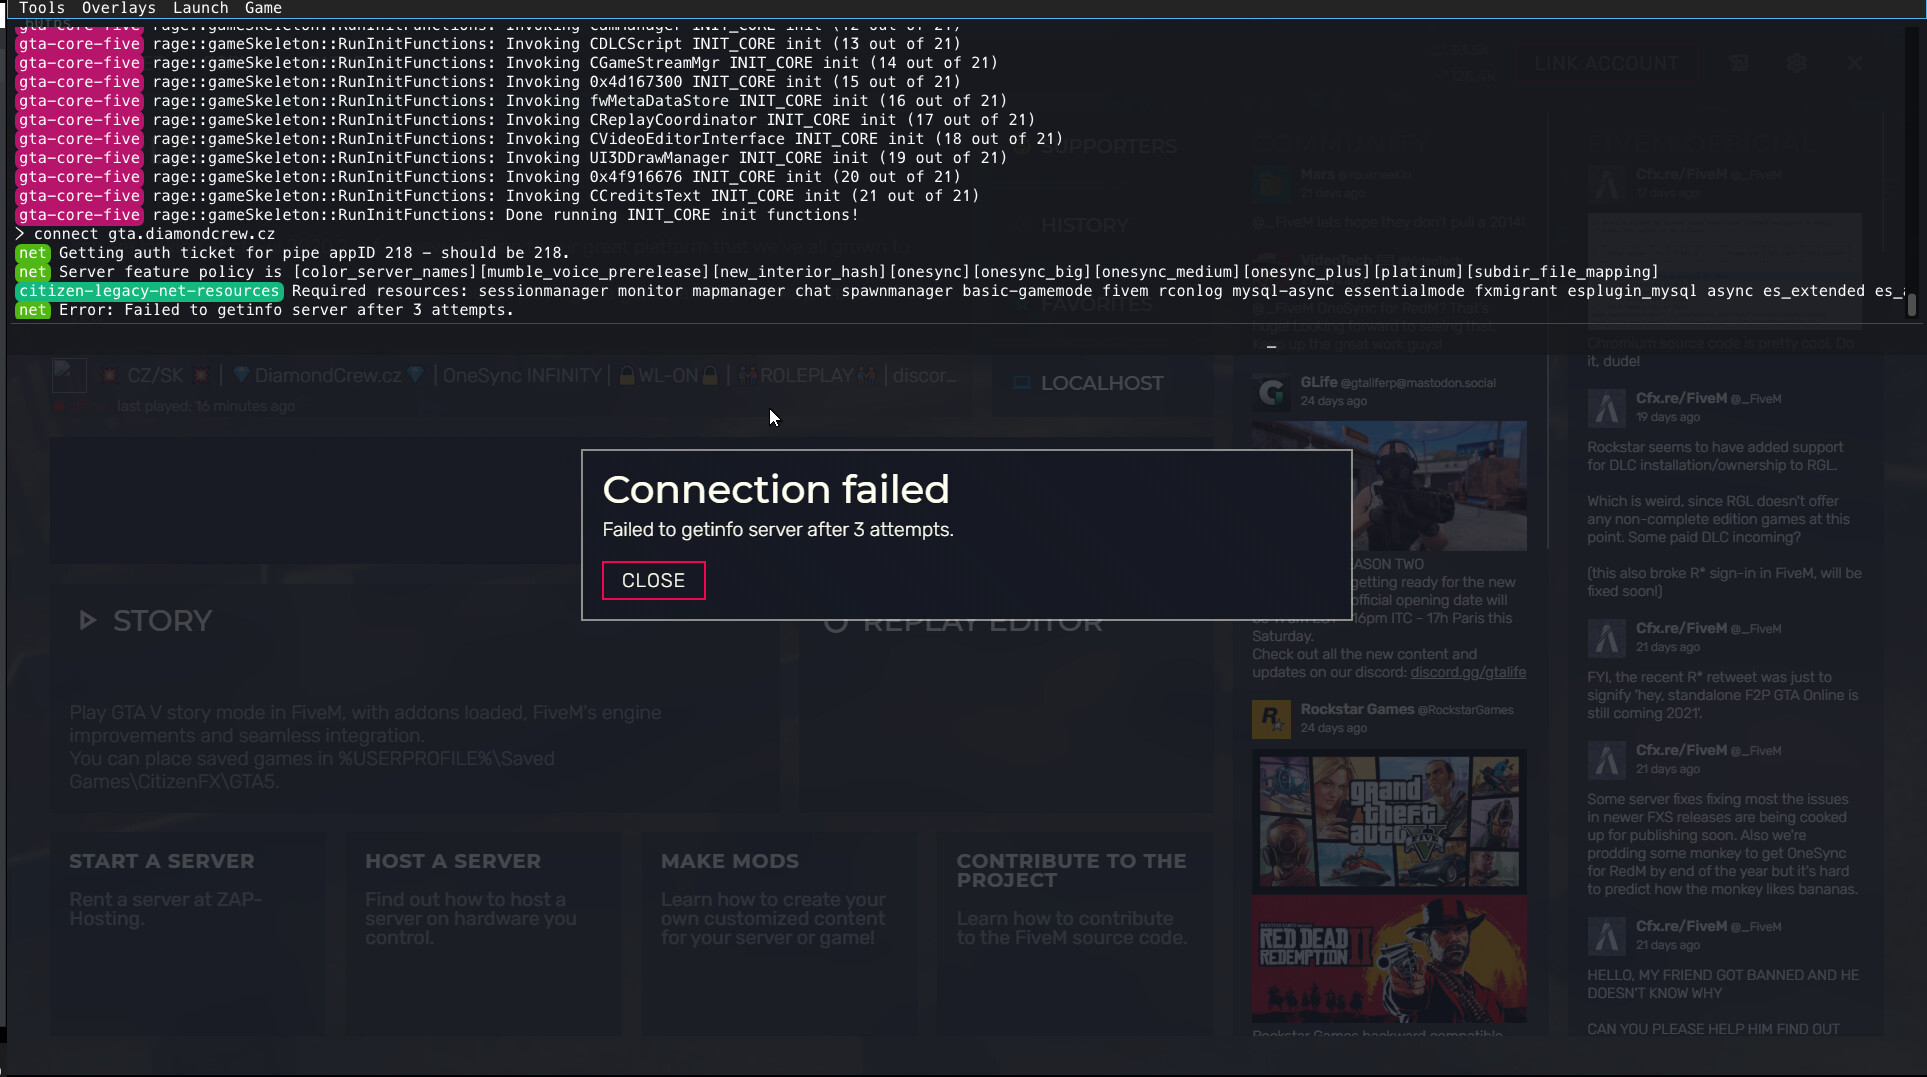Click Cfx.re/FiveM avatar dated 19 days ago
The image size is (1927, 1077).
coord(1606,408)
